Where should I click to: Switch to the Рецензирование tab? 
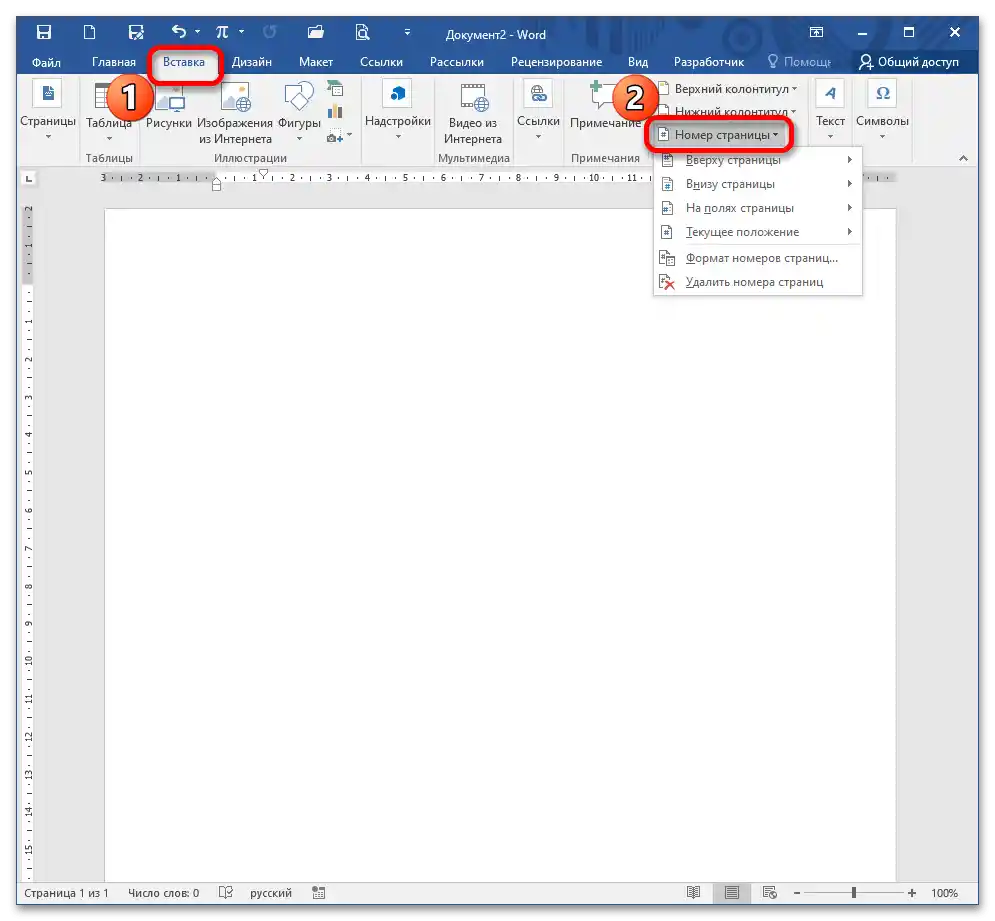pos(557,62)
